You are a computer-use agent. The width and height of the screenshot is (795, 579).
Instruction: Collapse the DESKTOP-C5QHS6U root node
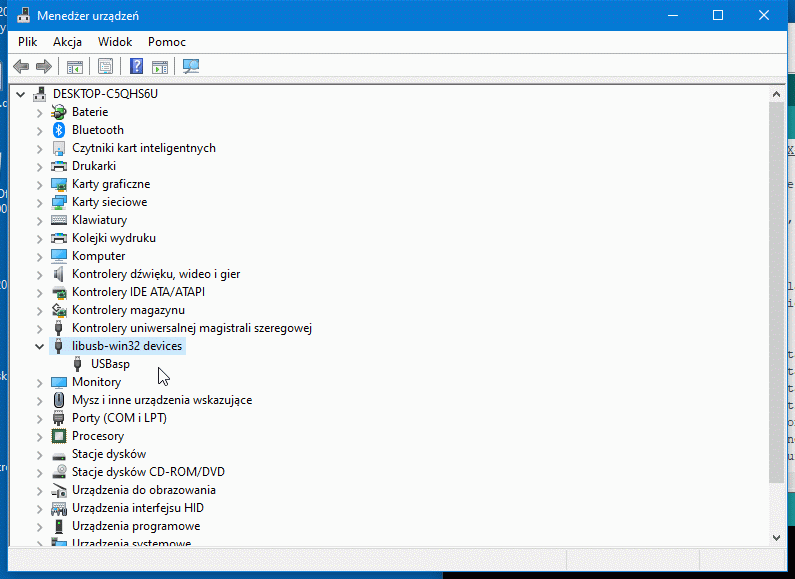[21, 94]
